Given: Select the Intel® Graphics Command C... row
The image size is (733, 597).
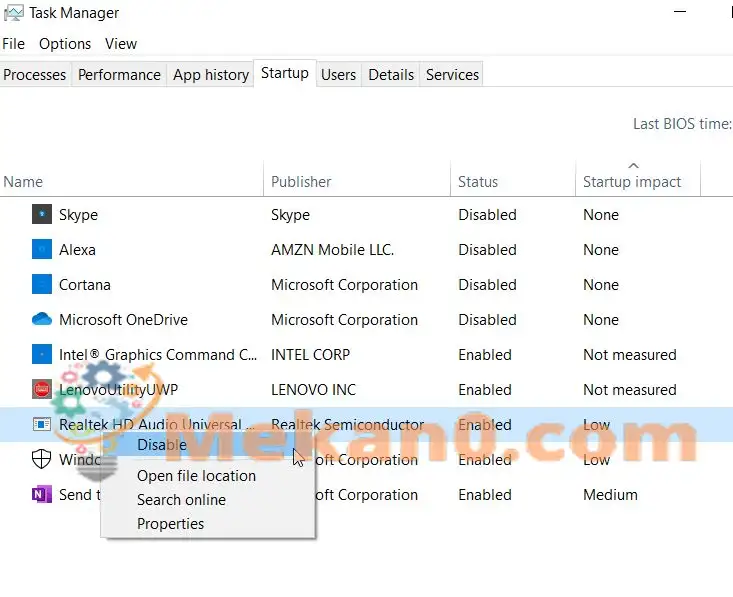Looking at the screenshot, I should point(366,354).
